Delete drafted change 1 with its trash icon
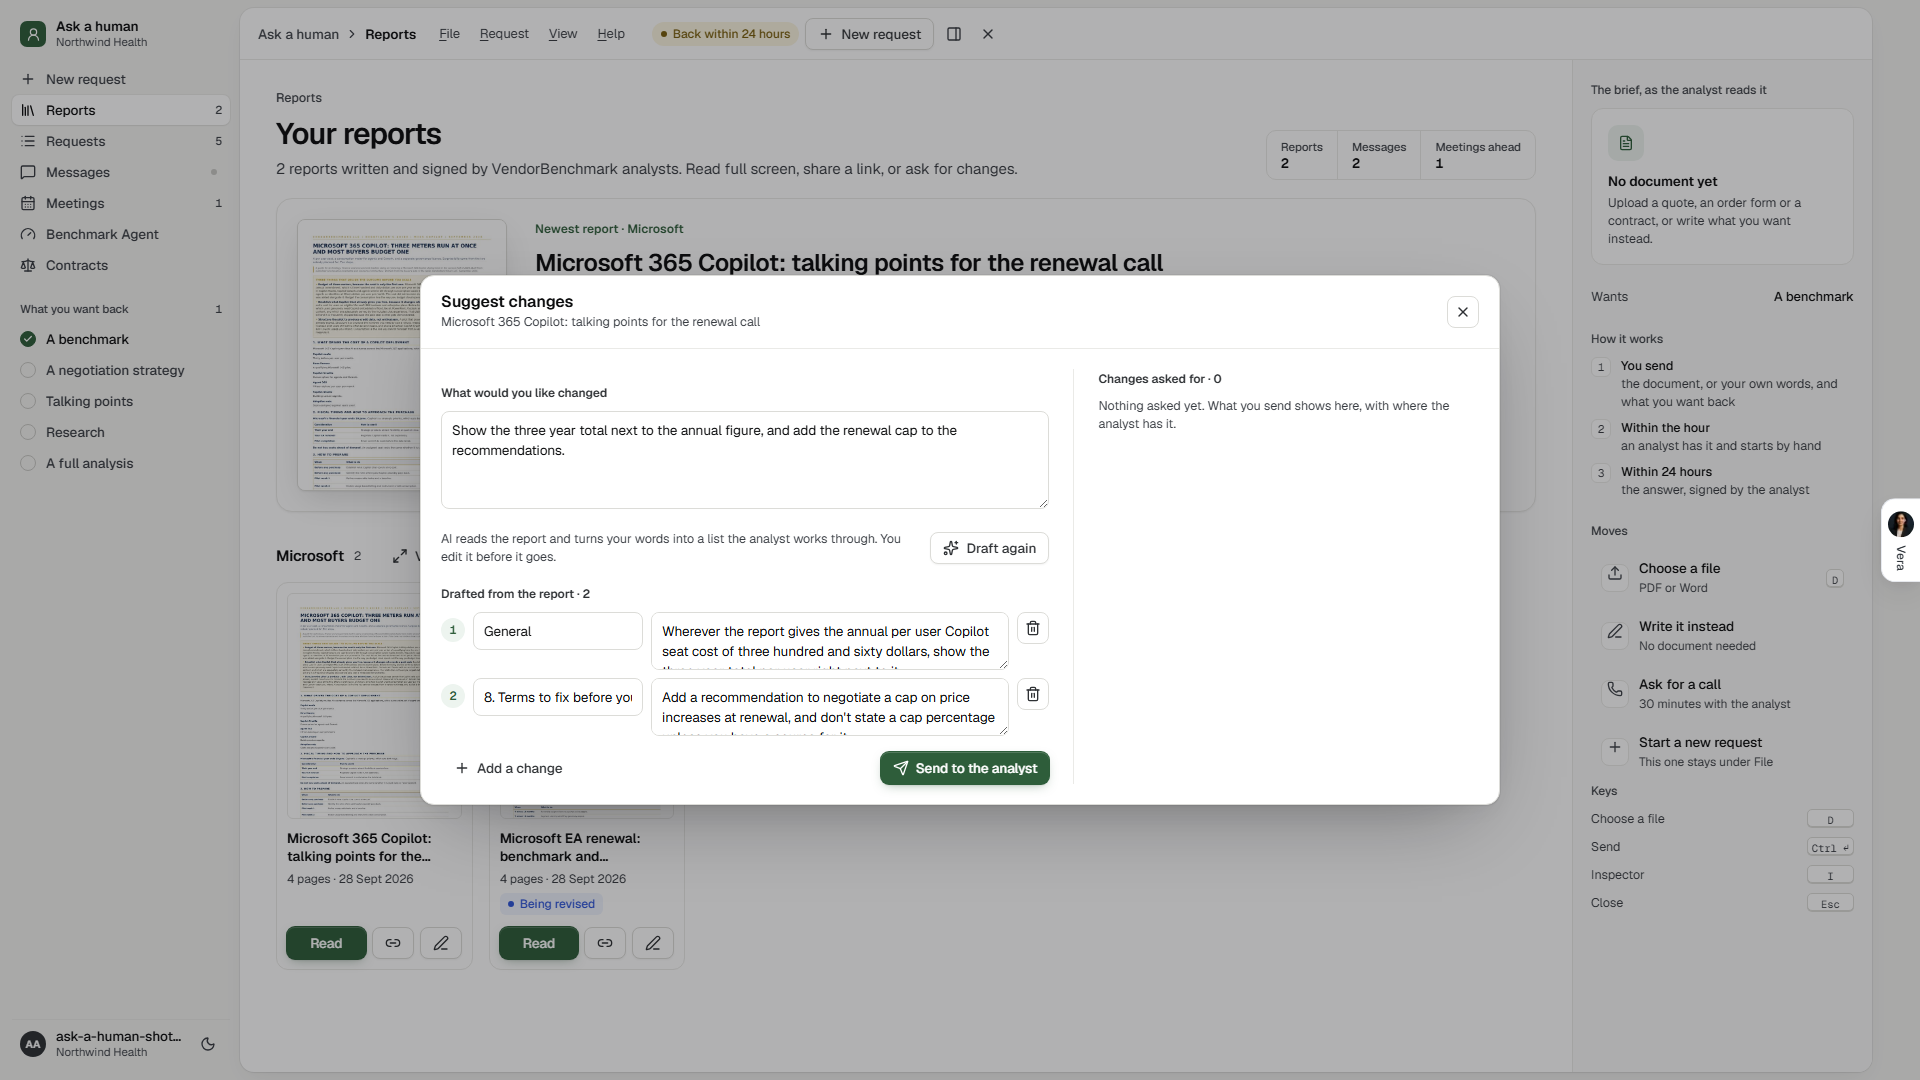 coord(1033,629)
